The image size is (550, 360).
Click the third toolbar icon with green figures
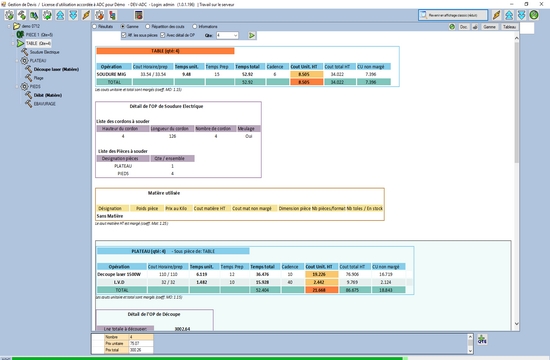(34, 15)
